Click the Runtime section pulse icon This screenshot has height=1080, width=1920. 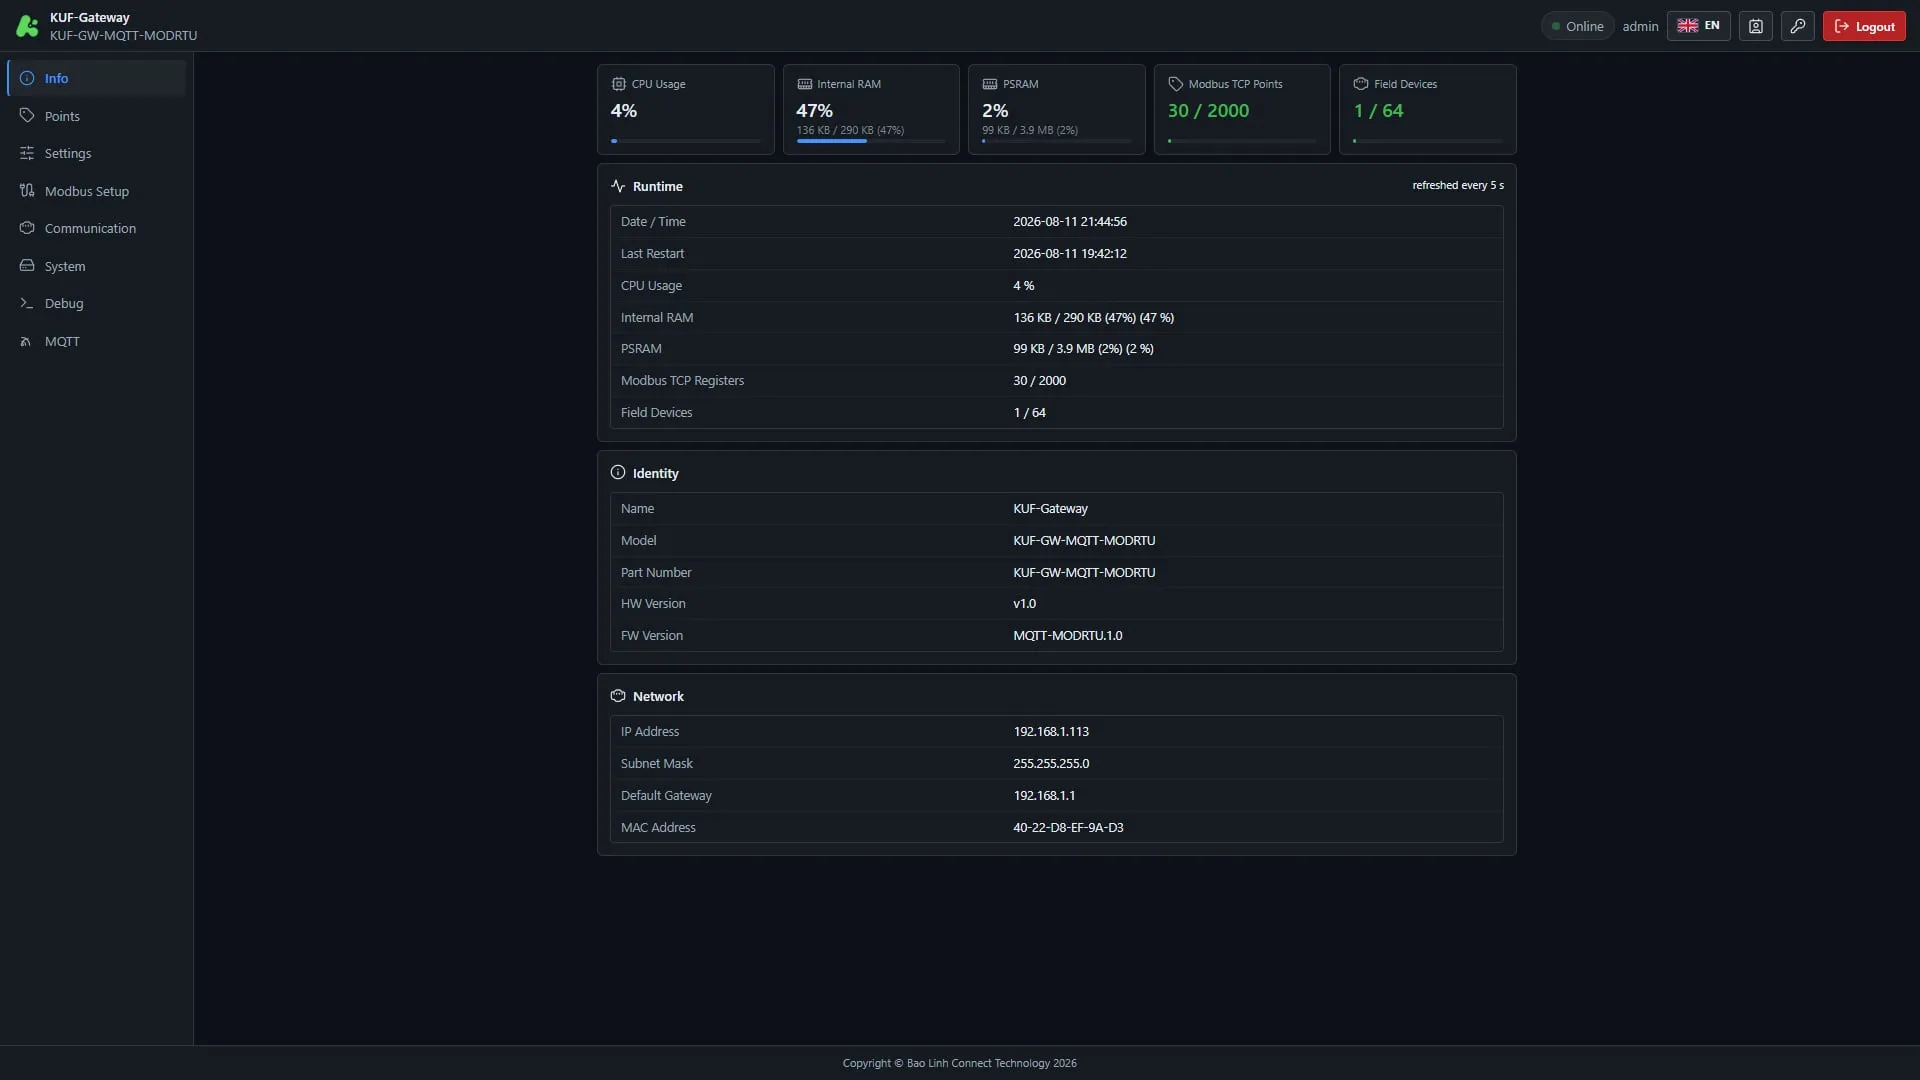[618, 186]
